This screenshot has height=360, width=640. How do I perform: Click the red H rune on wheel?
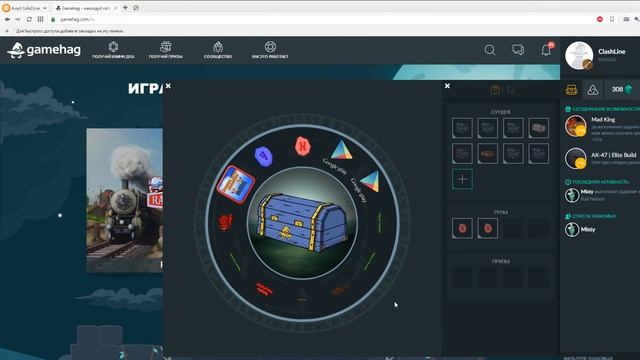point(302,146)
